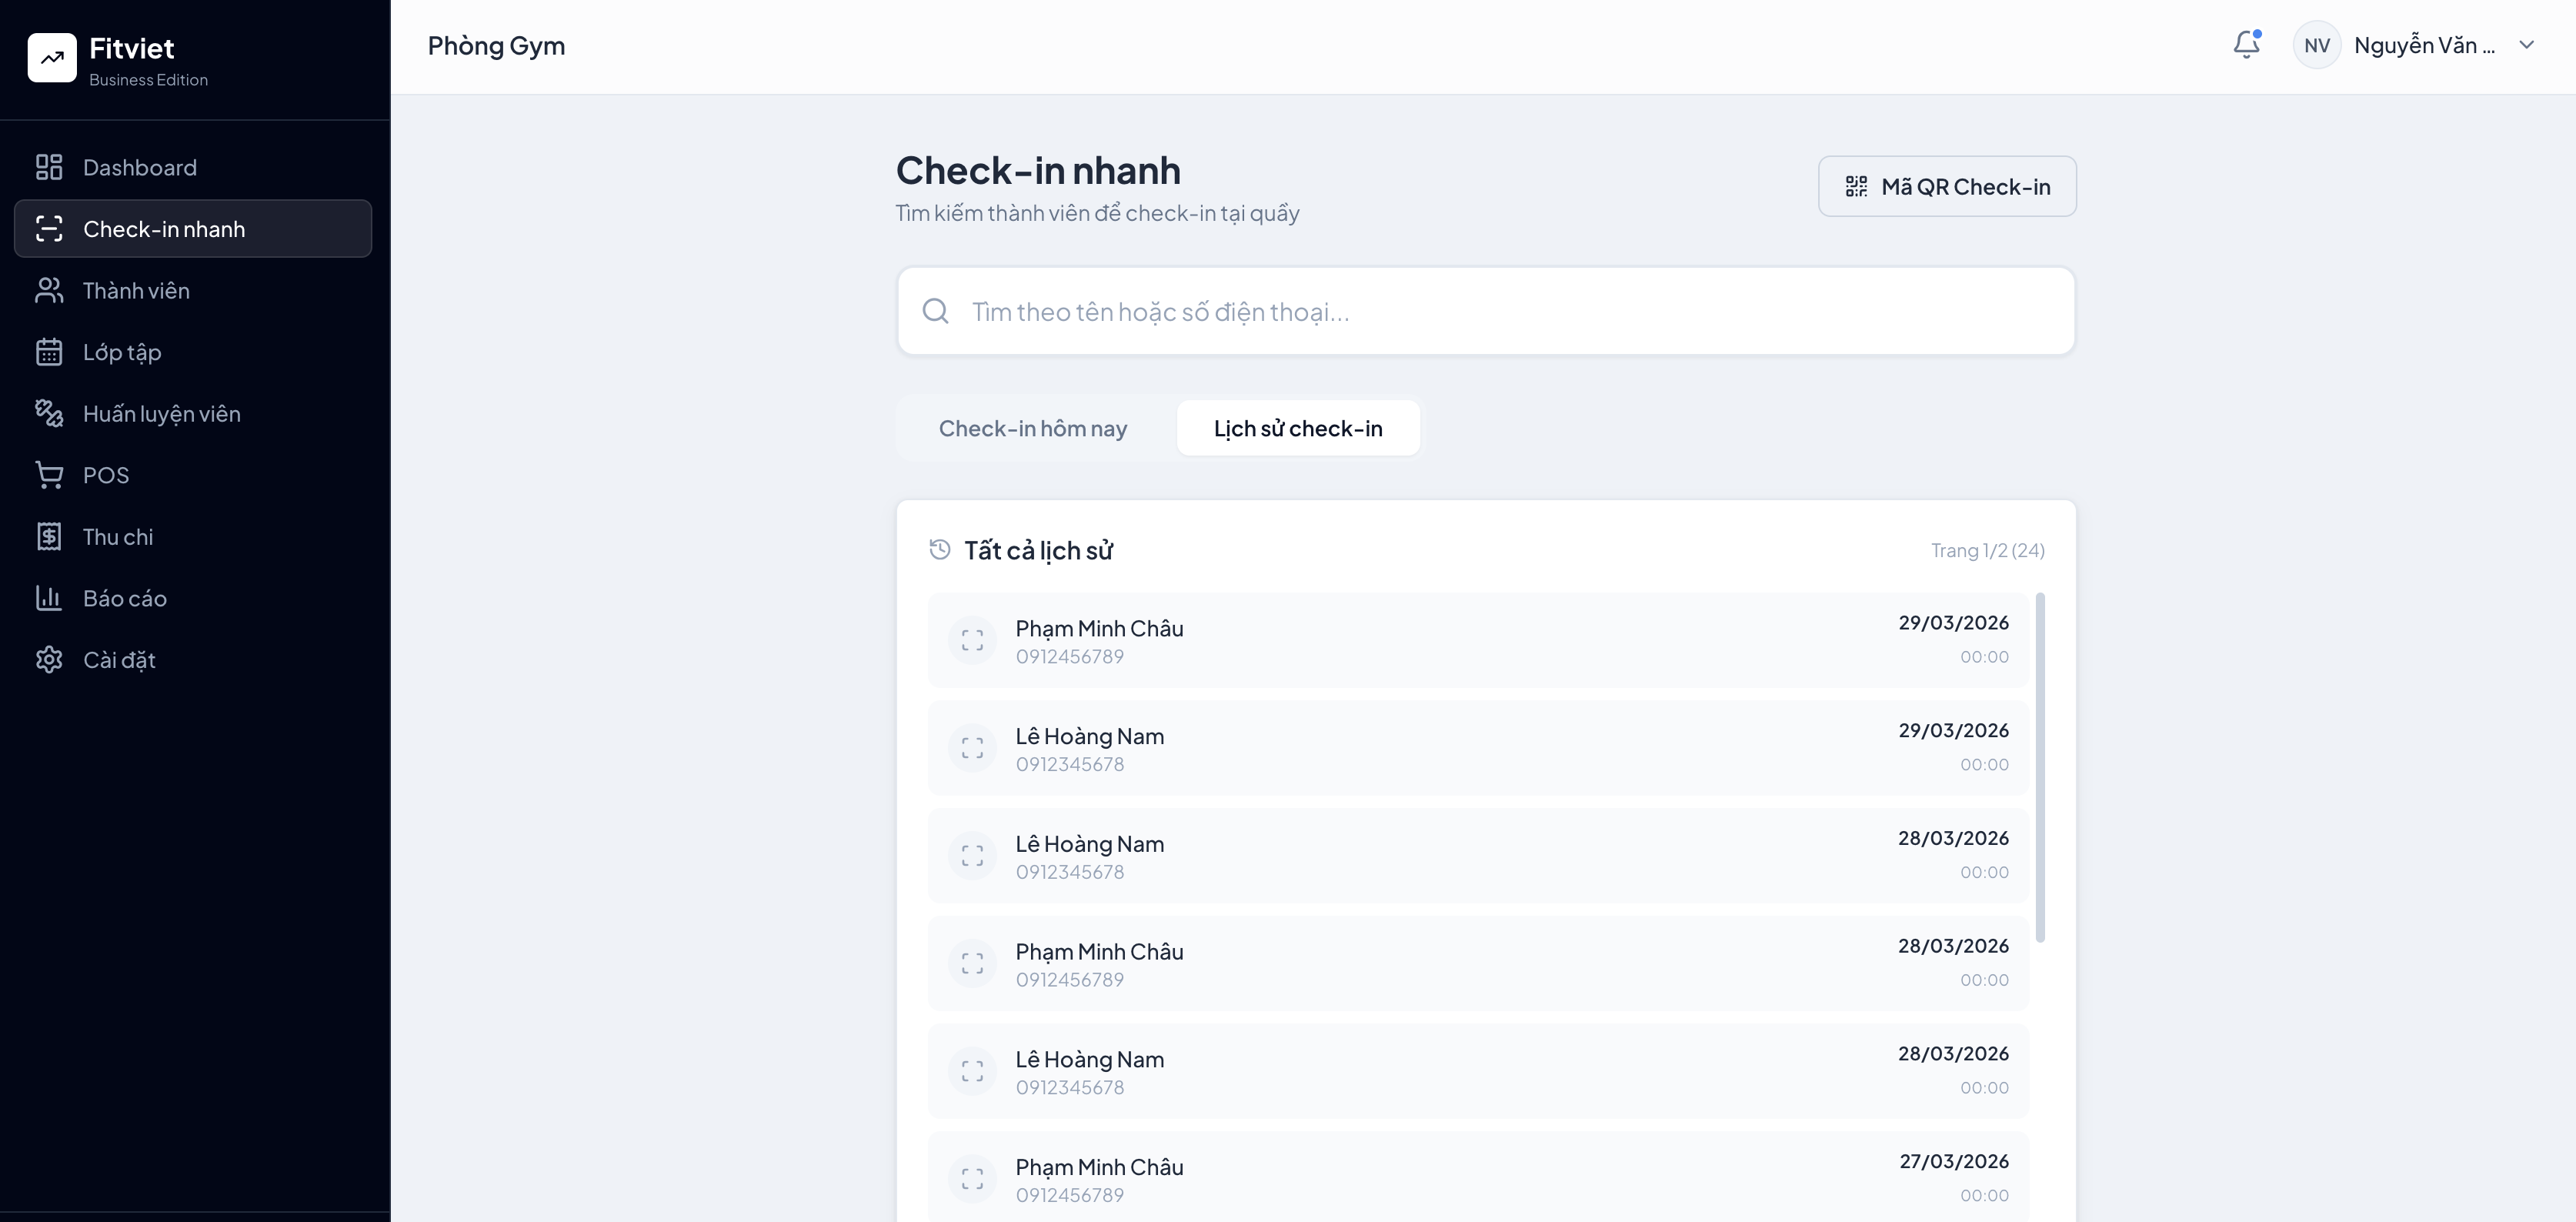Click the Cài đặt gear icon
2576x1222 pixels.
[x=49, y=660]
